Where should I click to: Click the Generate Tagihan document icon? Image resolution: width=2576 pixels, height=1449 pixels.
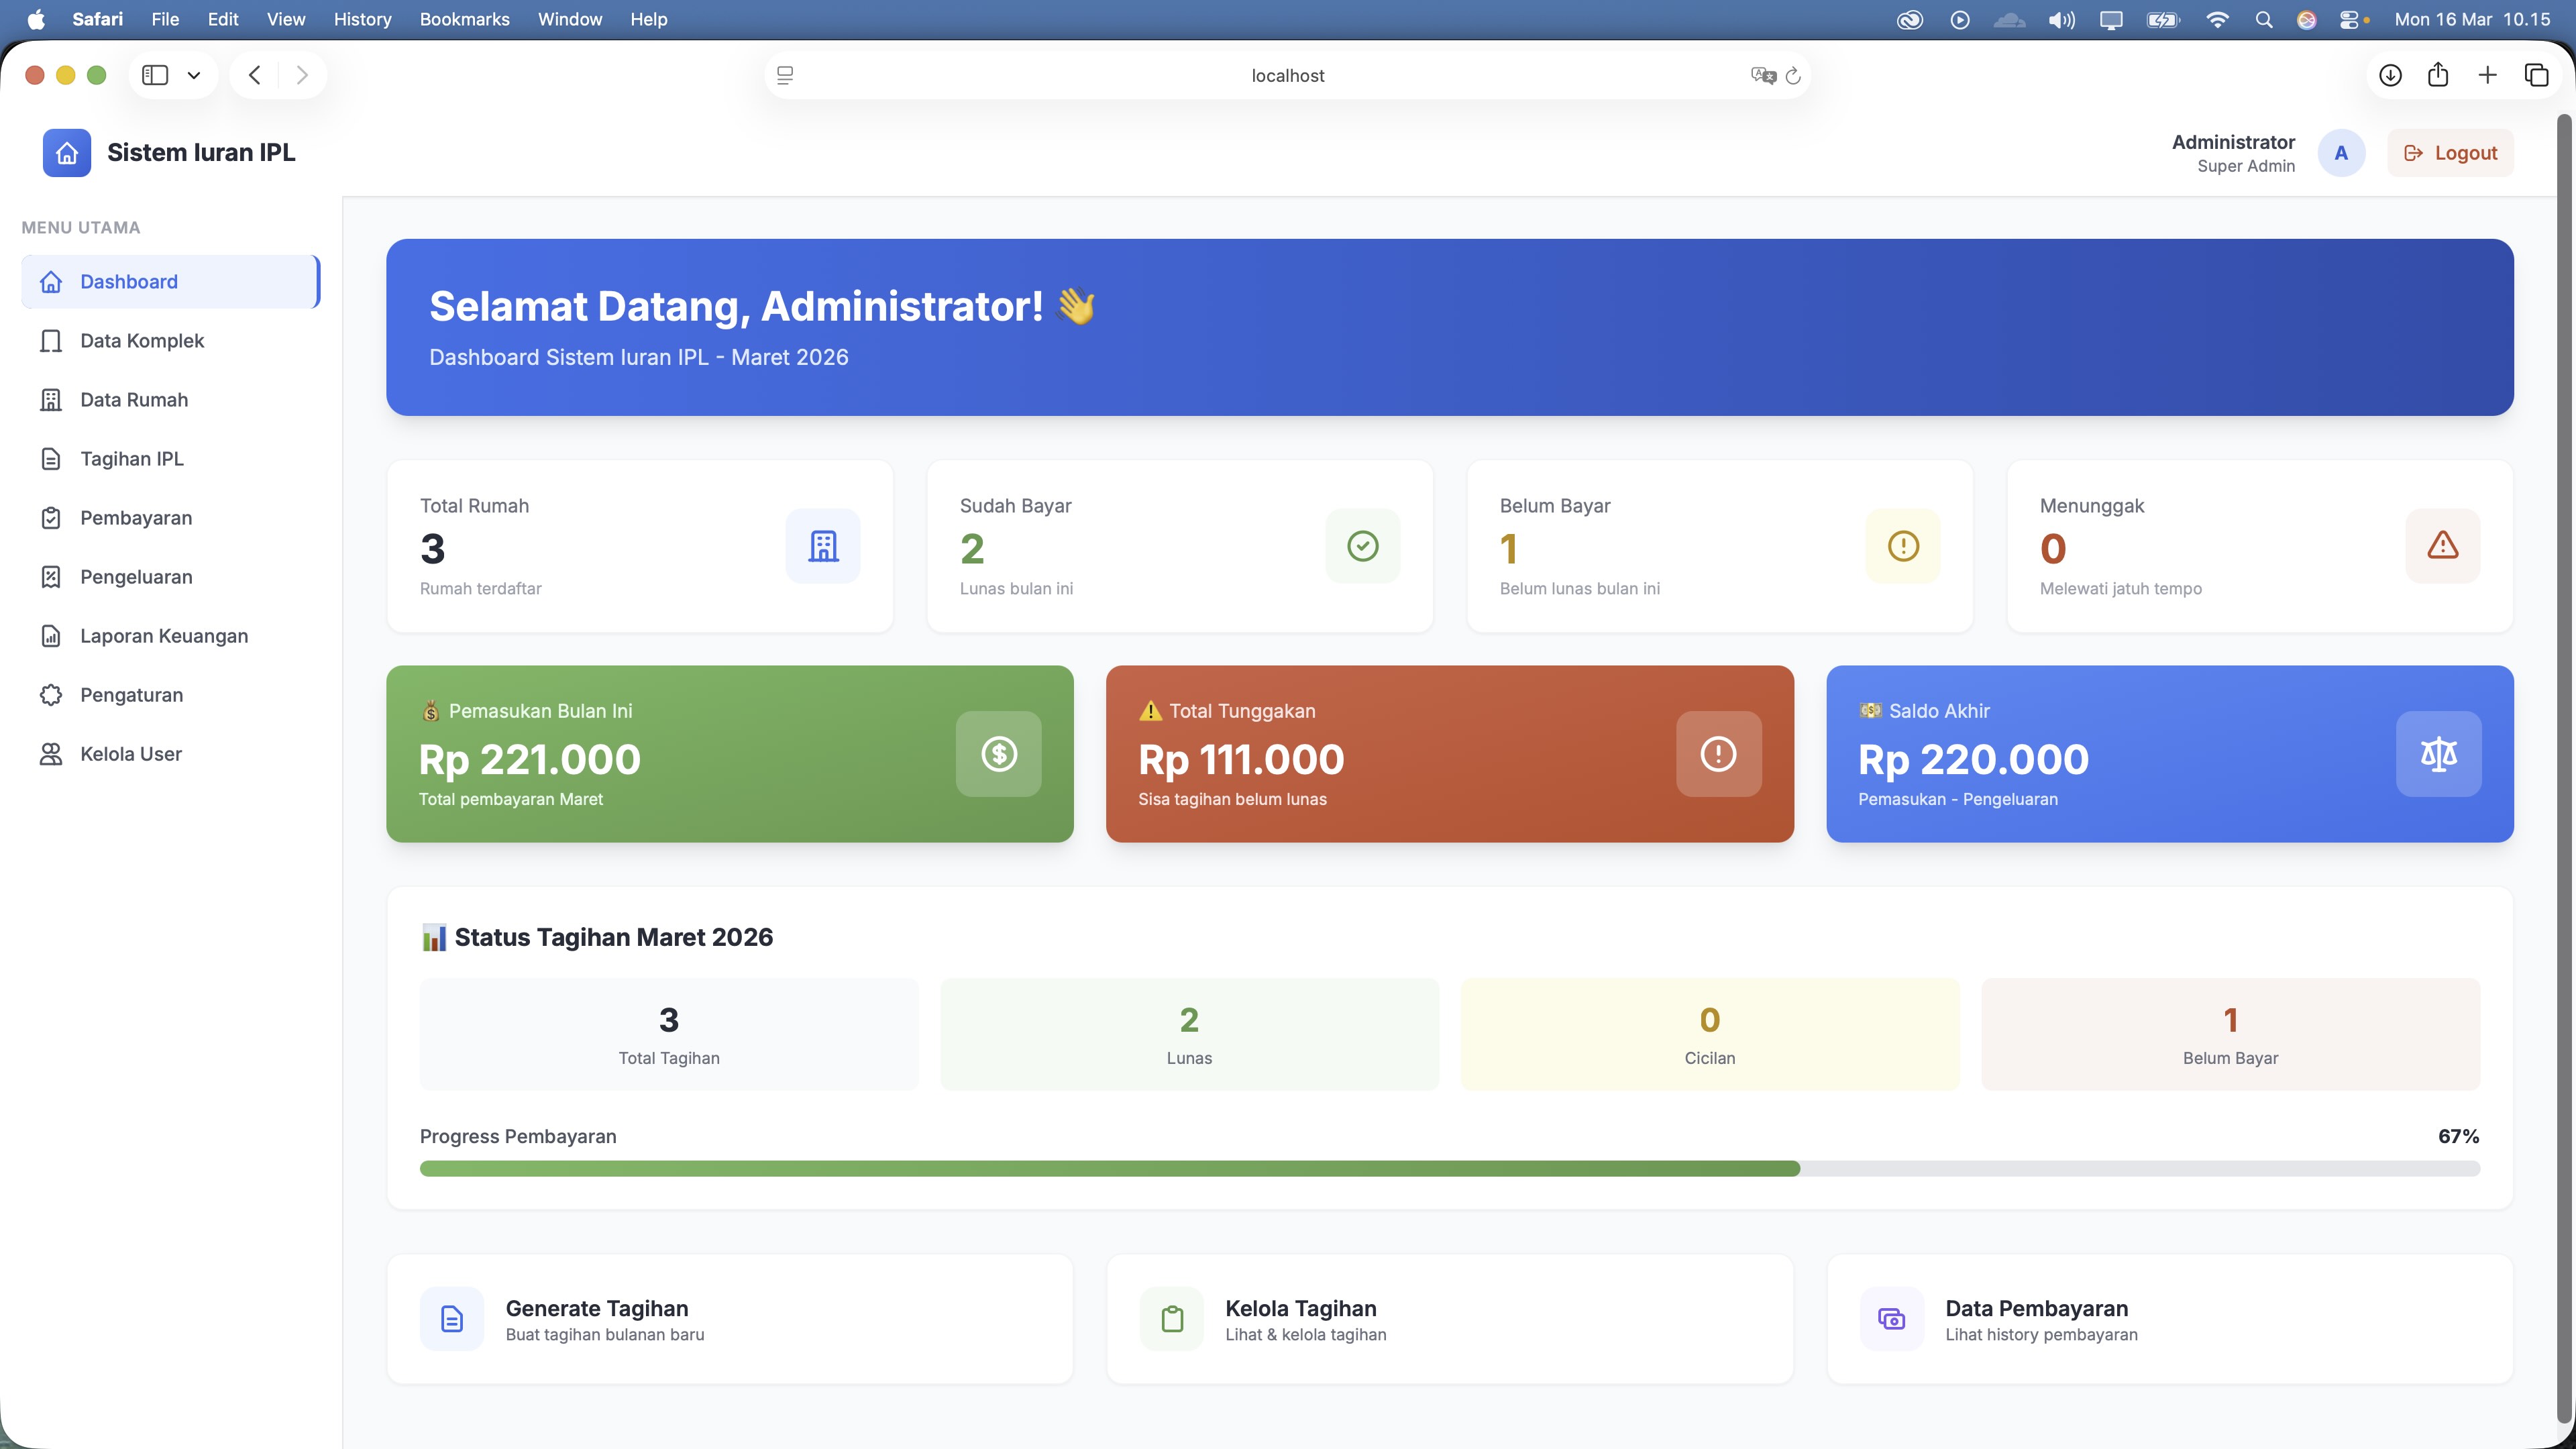(x=452, y=1319)
